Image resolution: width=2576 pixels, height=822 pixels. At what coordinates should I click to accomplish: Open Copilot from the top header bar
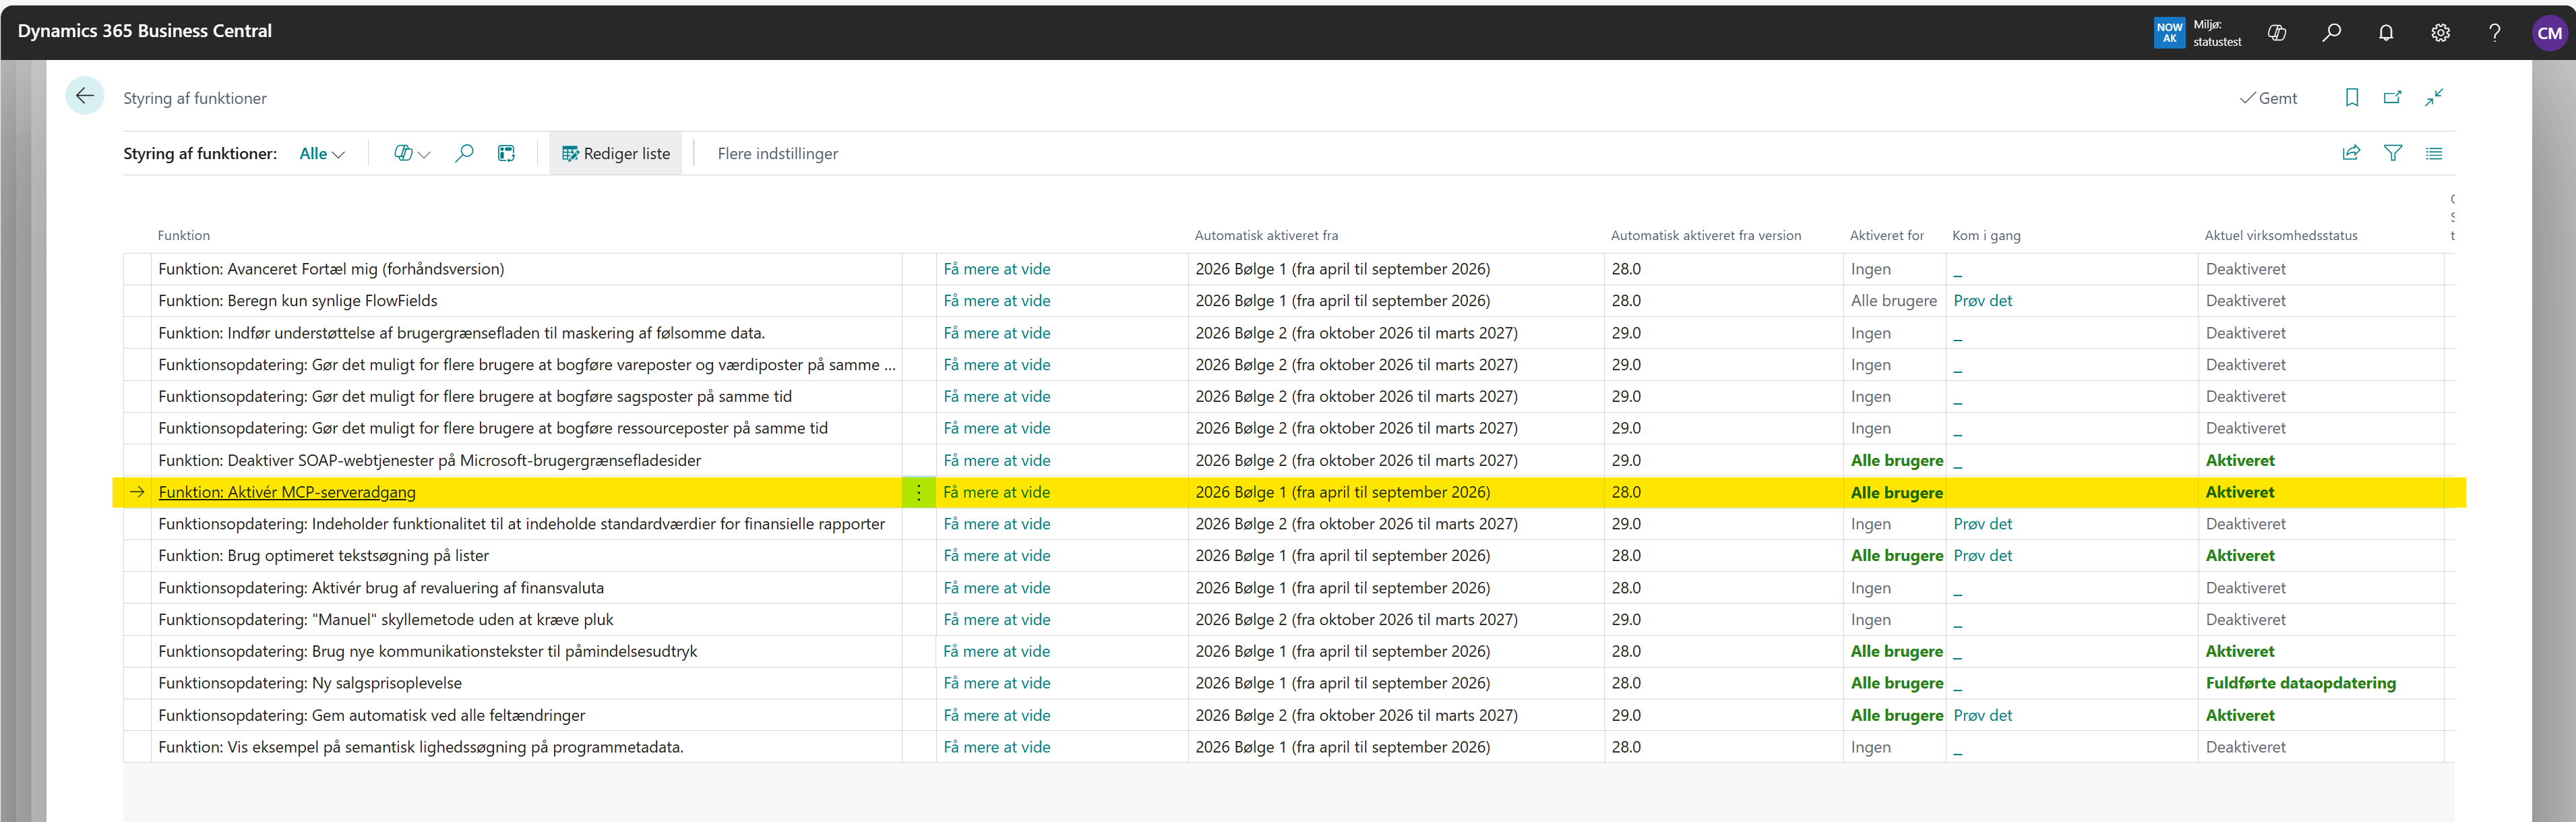(x=2277, y=33)
